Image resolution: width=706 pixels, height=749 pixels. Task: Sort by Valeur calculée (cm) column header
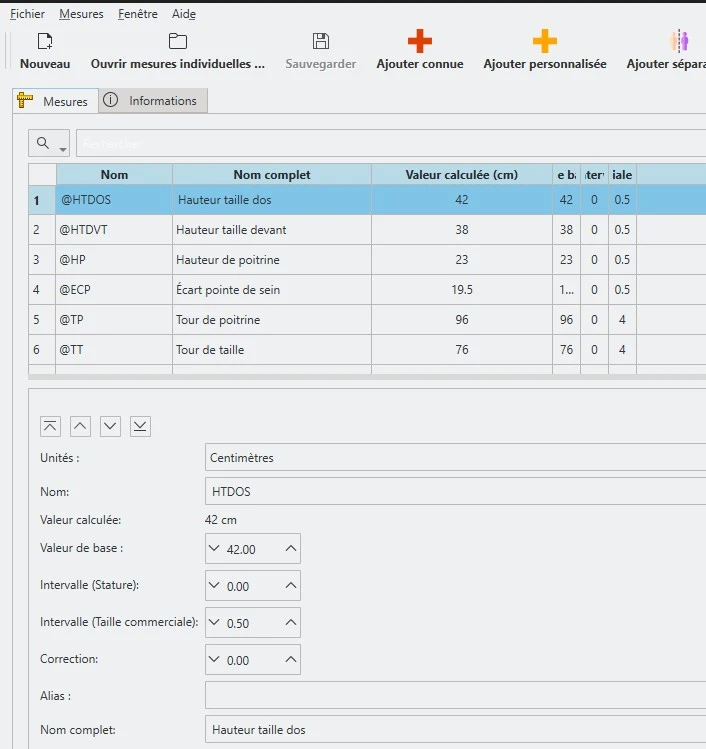tap(461, 175)
